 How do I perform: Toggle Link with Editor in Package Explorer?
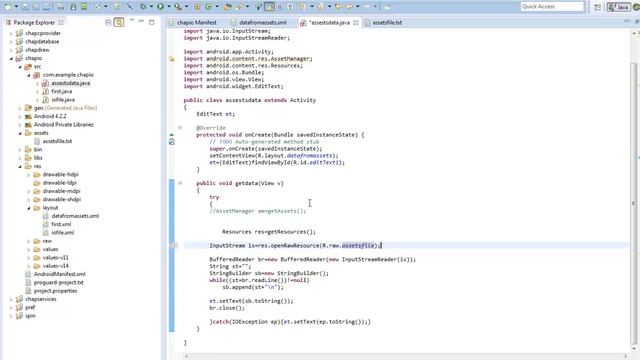[119, 22]
